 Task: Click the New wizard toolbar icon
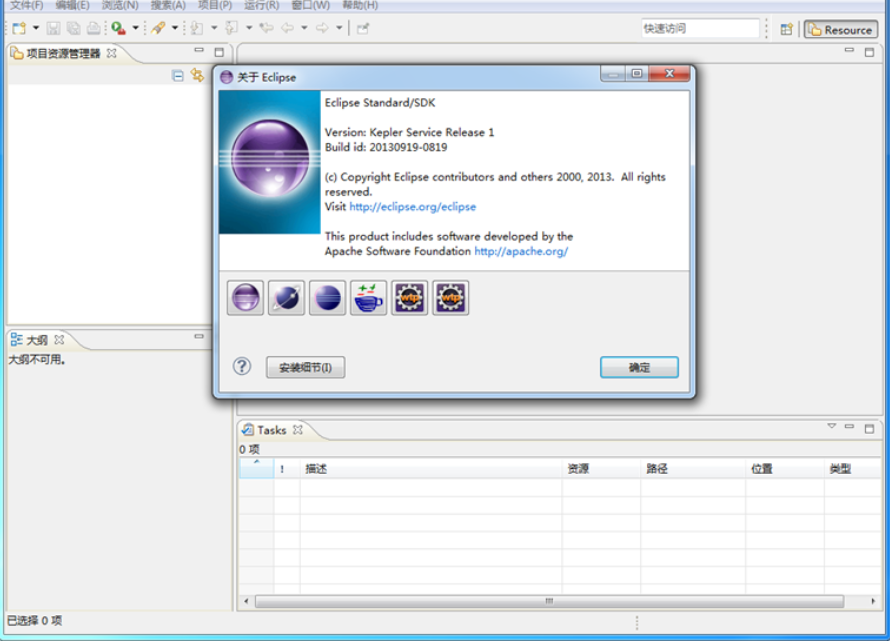[19, 28]
